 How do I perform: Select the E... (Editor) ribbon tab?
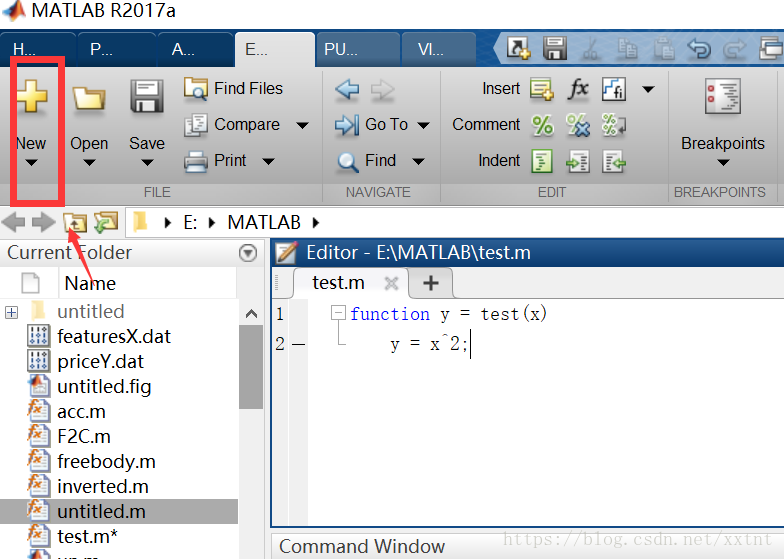click(x=274, y=50)
